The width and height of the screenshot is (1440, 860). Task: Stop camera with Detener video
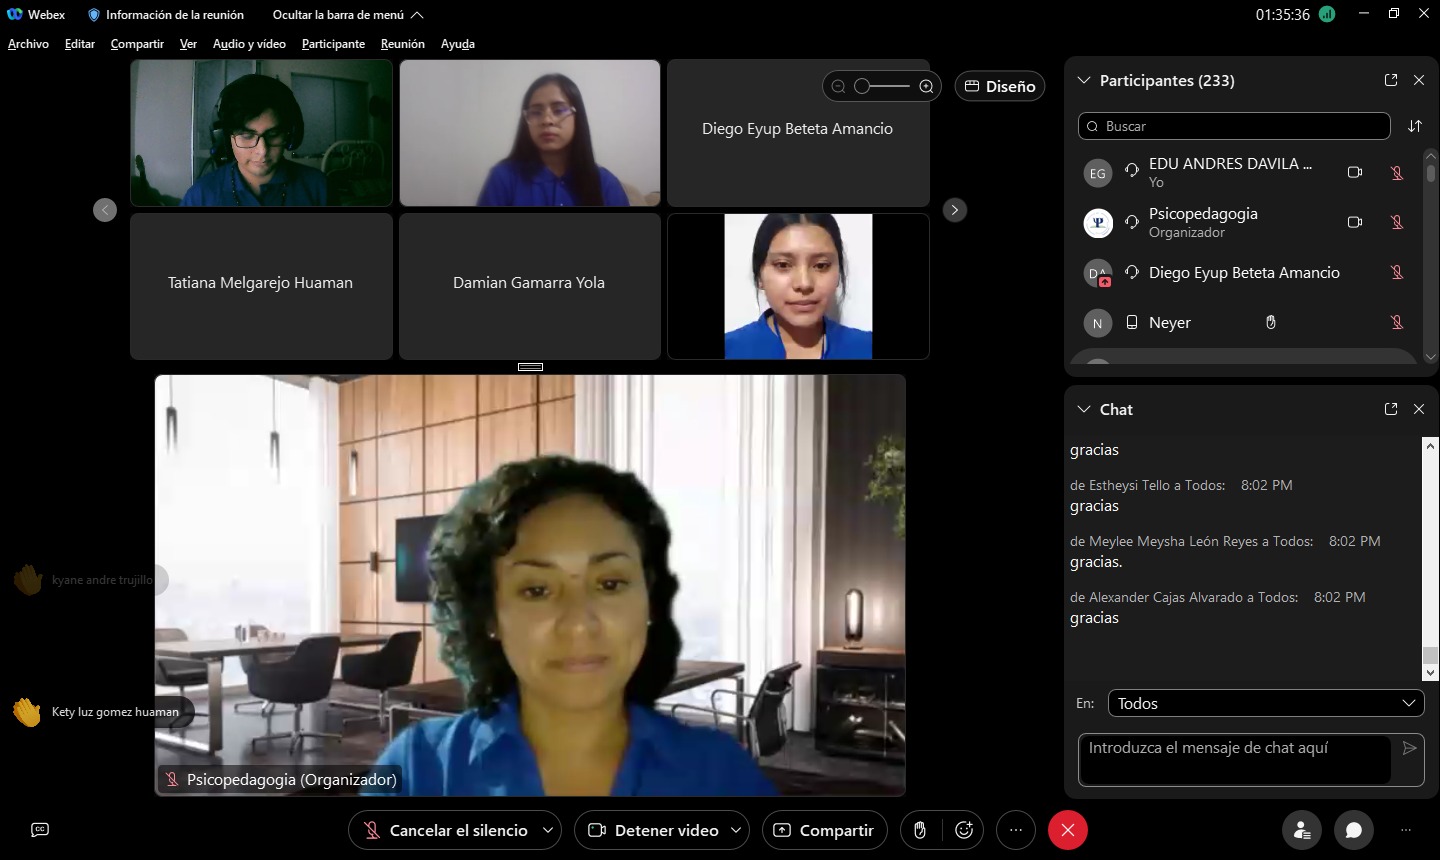coord(654,830)
